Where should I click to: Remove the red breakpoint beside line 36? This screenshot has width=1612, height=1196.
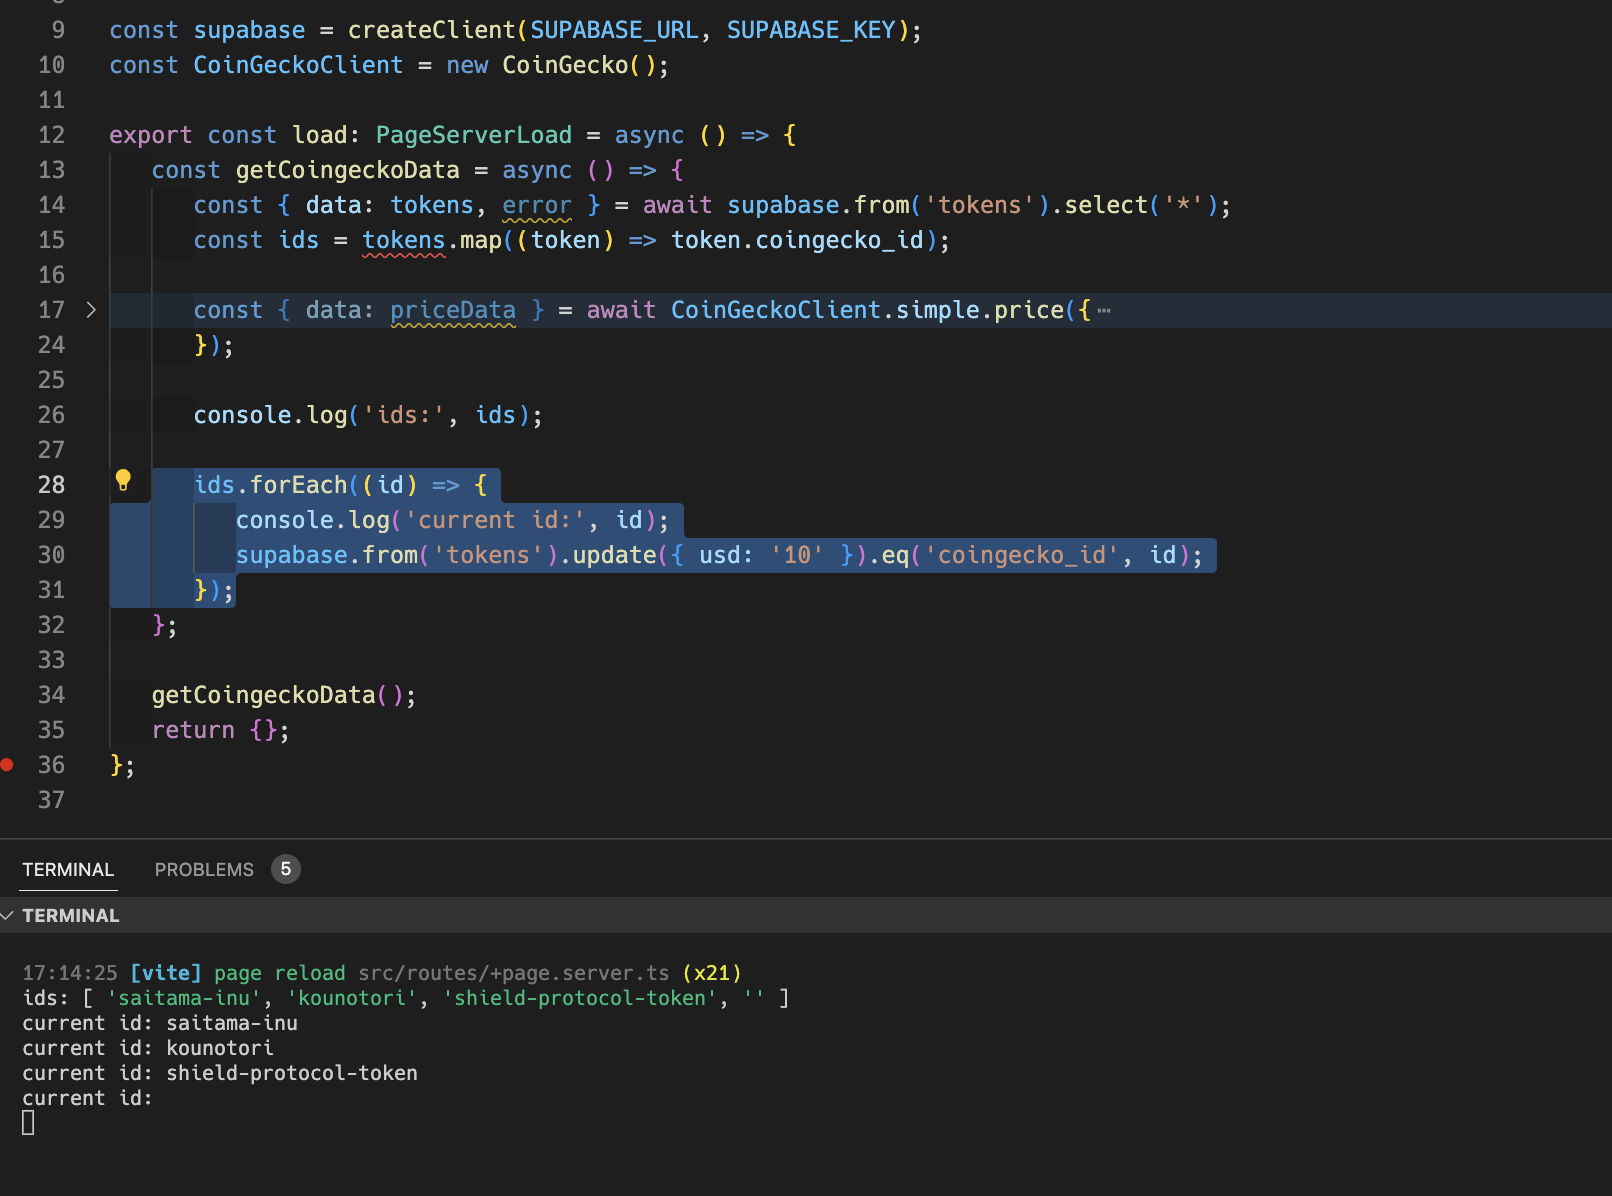tap(8, 764)
